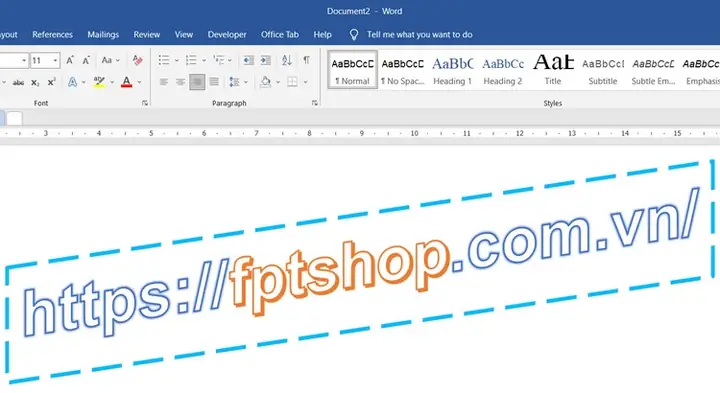
Task: Open the Change Case dropdown arrow
Action: (118, 60)
